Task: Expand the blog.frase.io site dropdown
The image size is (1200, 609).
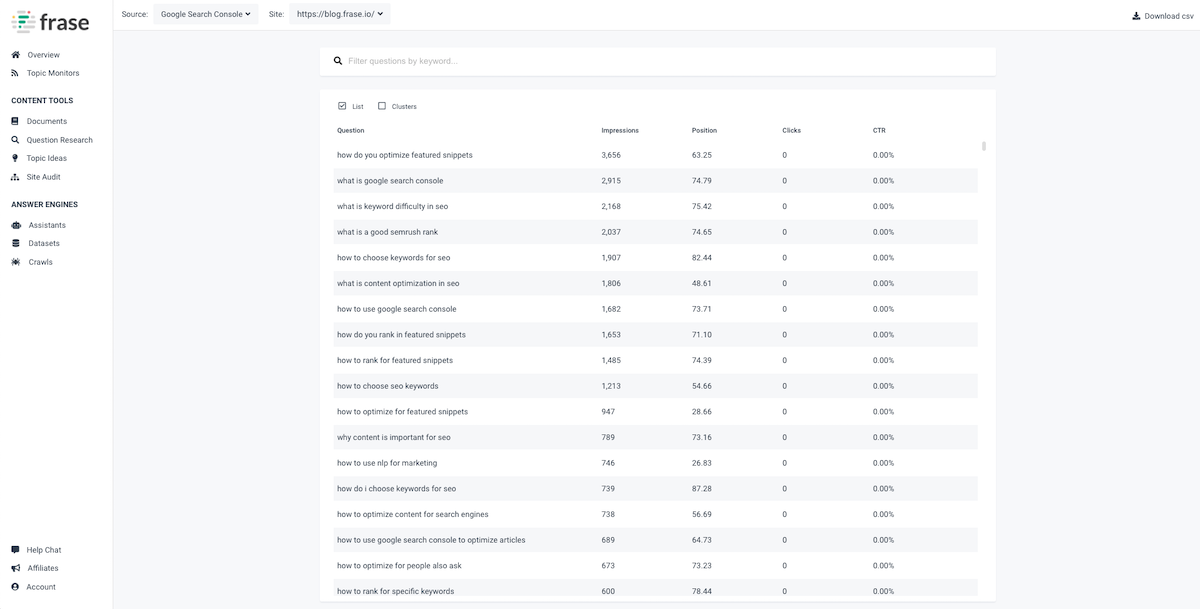Action: point(340,14)
